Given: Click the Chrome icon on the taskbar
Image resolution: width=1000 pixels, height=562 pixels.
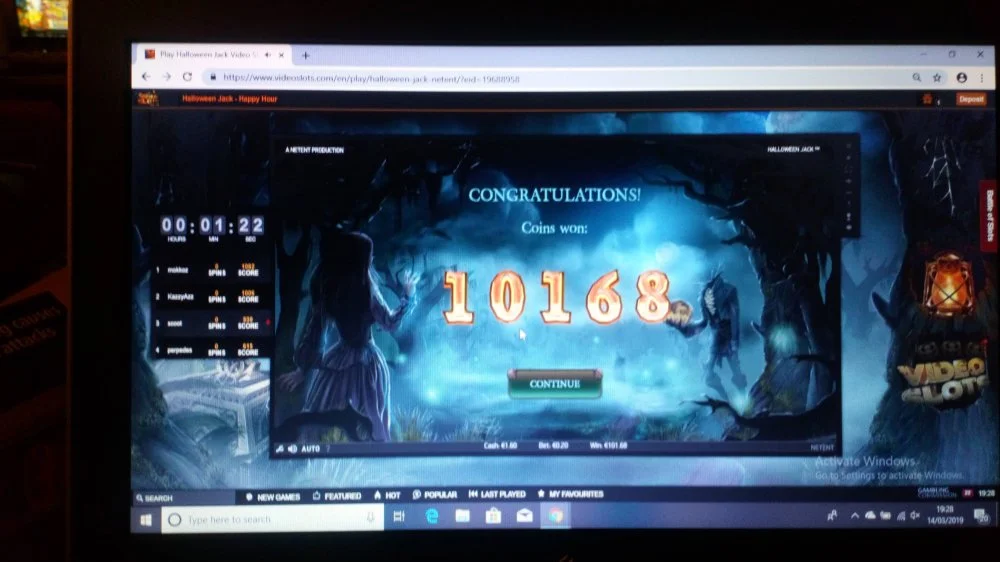Looking at the screenshot, I should [x=555, y=515].
